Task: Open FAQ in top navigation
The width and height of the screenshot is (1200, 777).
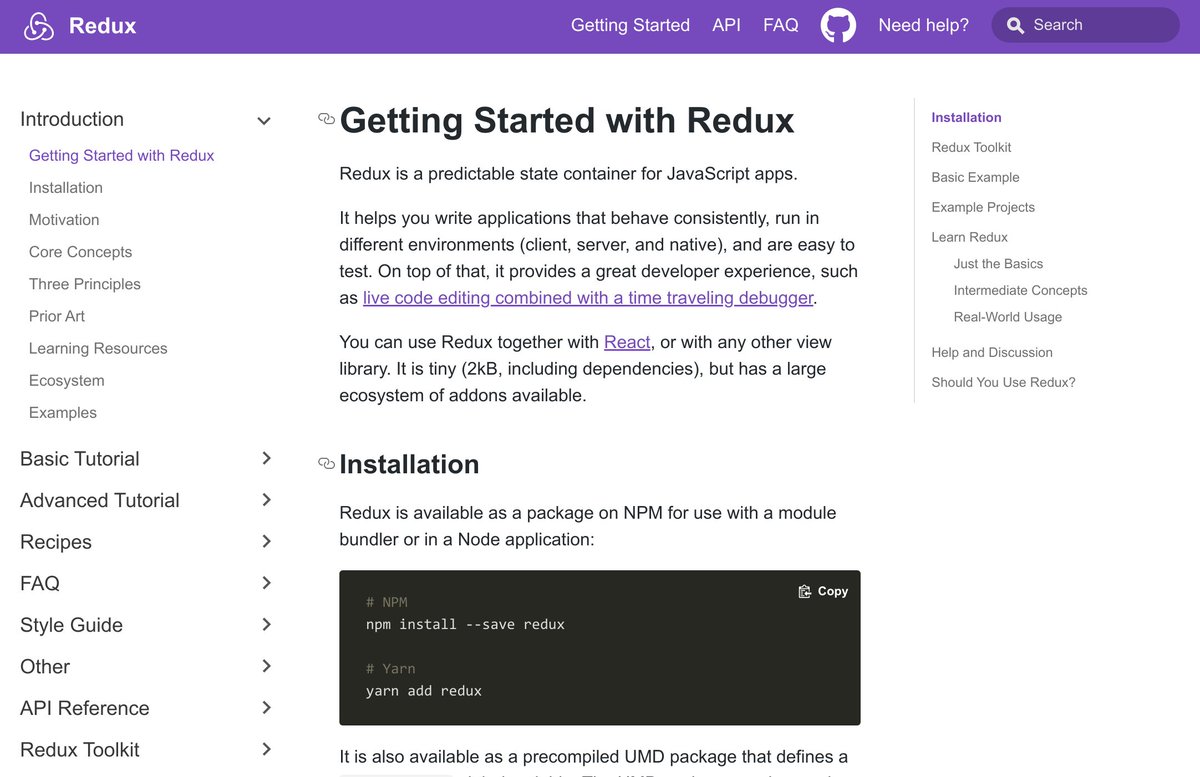Action: coord(781,25)
